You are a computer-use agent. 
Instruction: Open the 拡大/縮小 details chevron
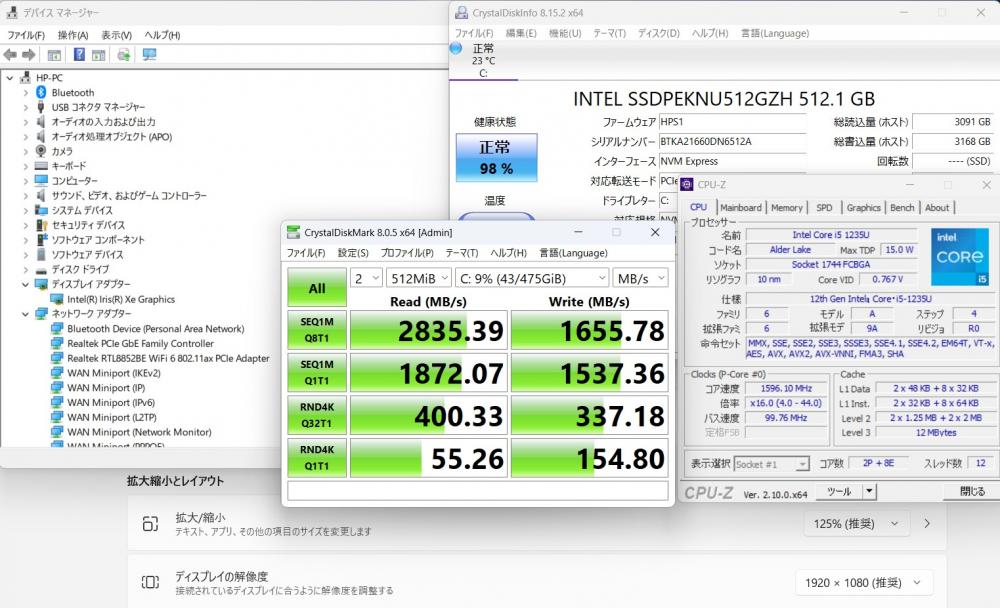927,524
